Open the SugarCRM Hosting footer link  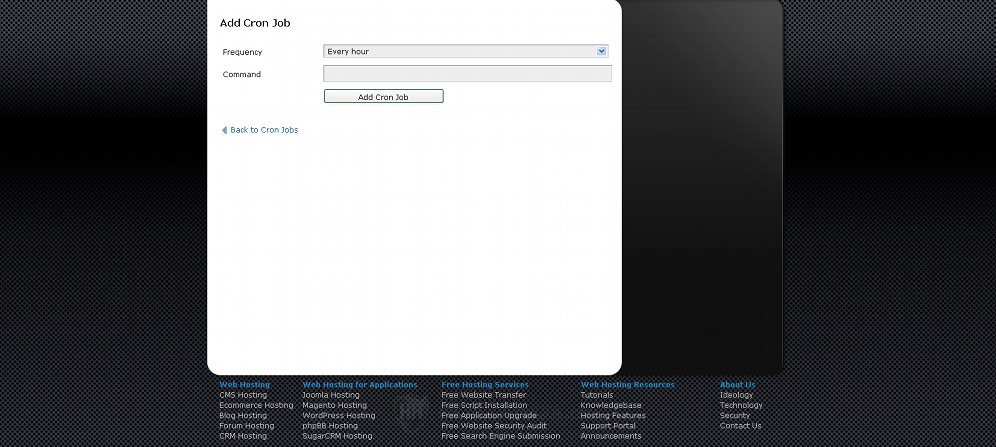coord(337,436)
